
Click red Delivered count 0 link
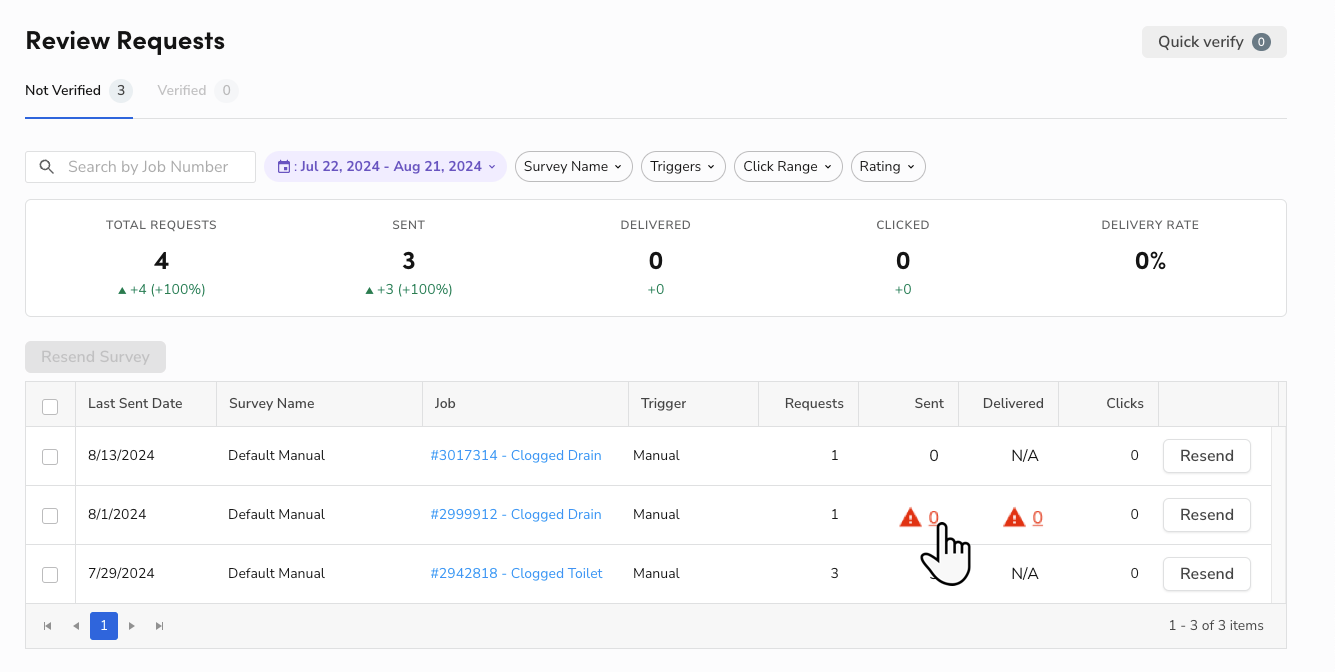point(1038,517)
